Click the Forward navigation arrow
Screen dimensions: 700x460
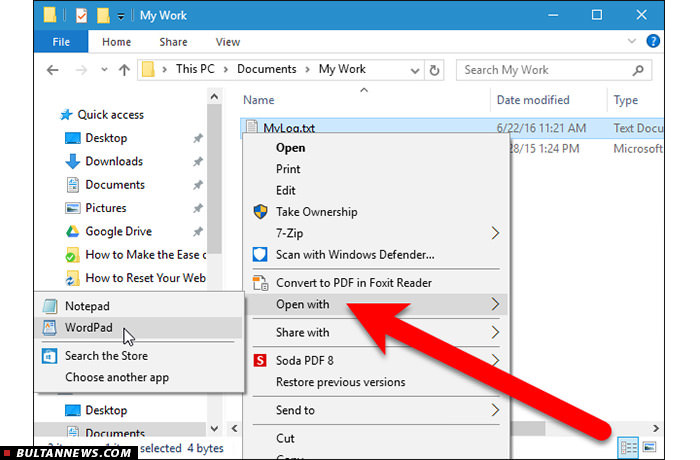tap(81, 70)
